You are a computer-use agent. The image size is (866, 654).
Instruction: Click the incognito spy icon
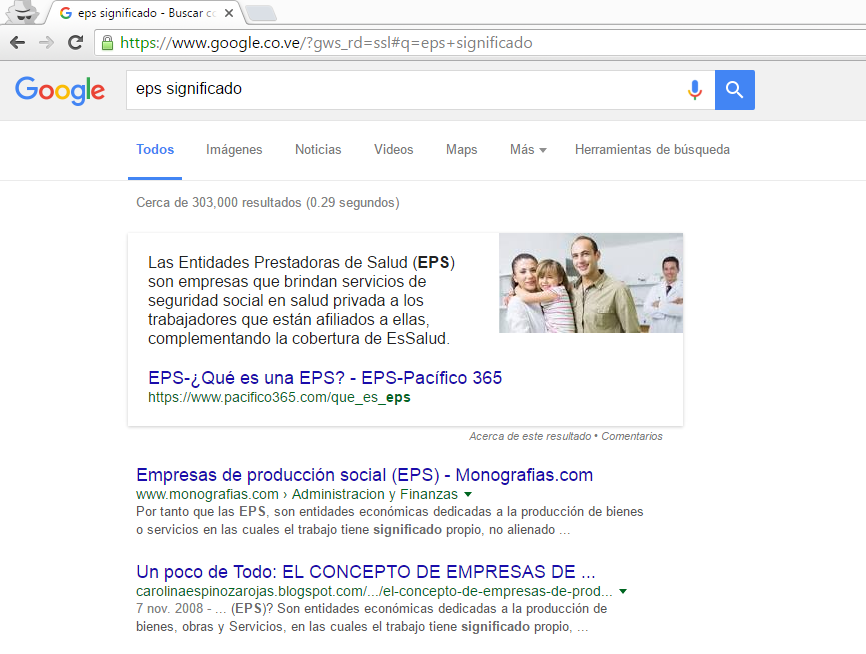point(23,12)
